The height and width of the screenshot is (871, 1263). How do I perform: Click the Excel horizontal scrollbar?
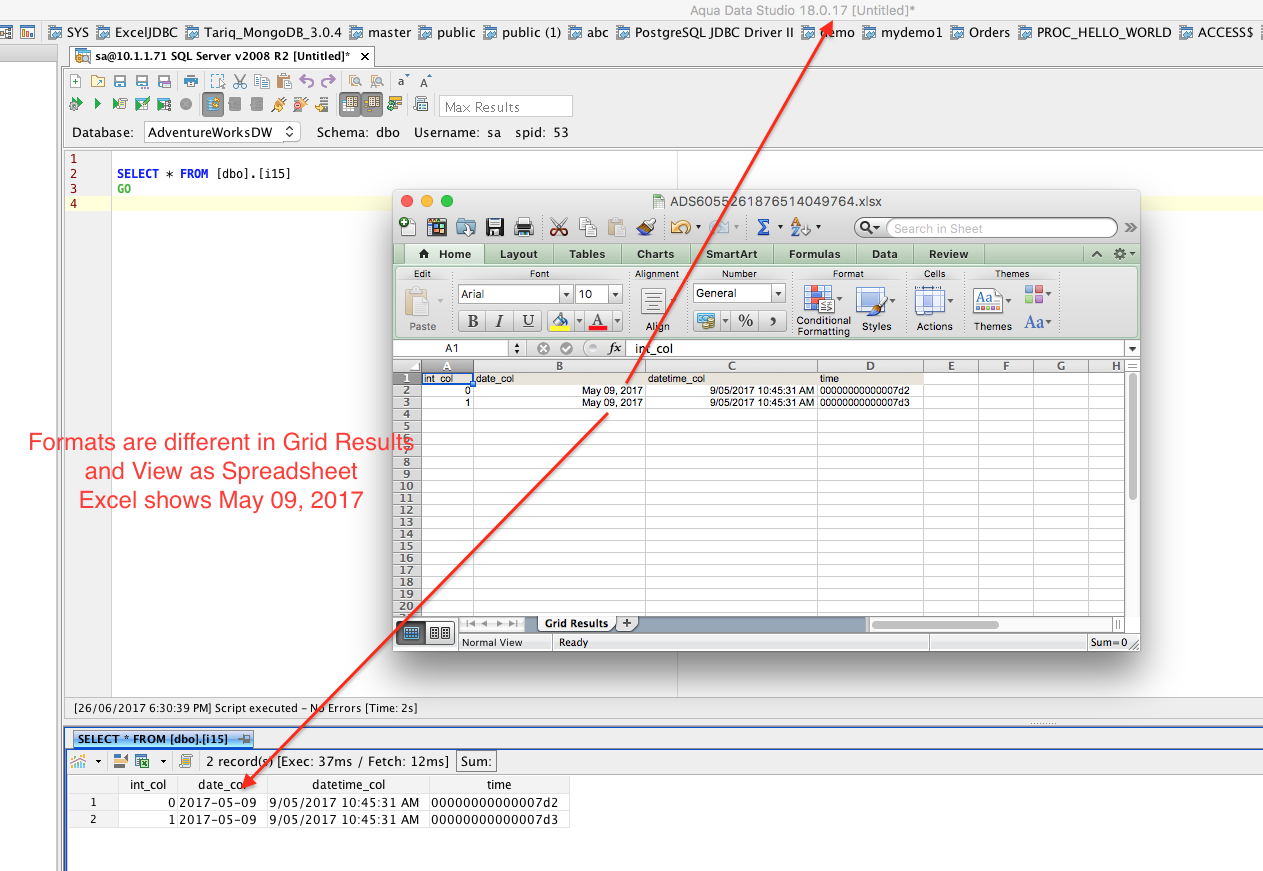coord(935,625)
